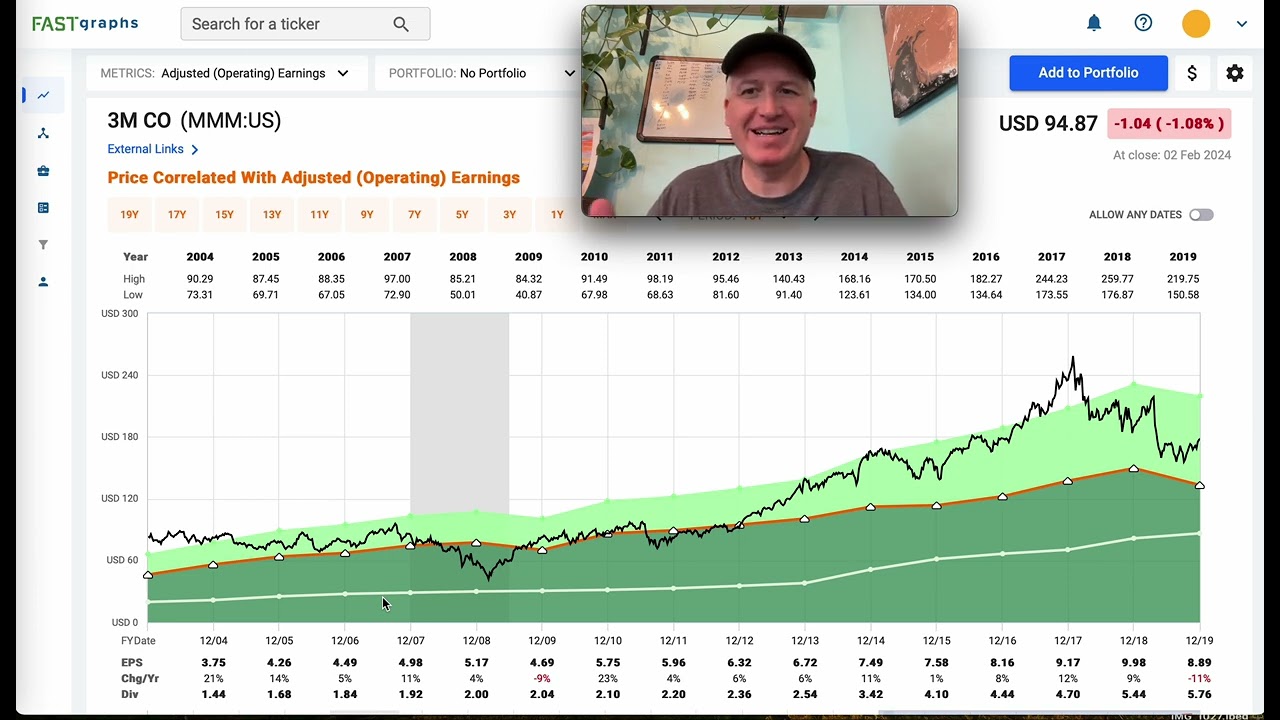The image size is (1280, 720).
Task: Open the list table sidebar icon
Action: point(43,208)
